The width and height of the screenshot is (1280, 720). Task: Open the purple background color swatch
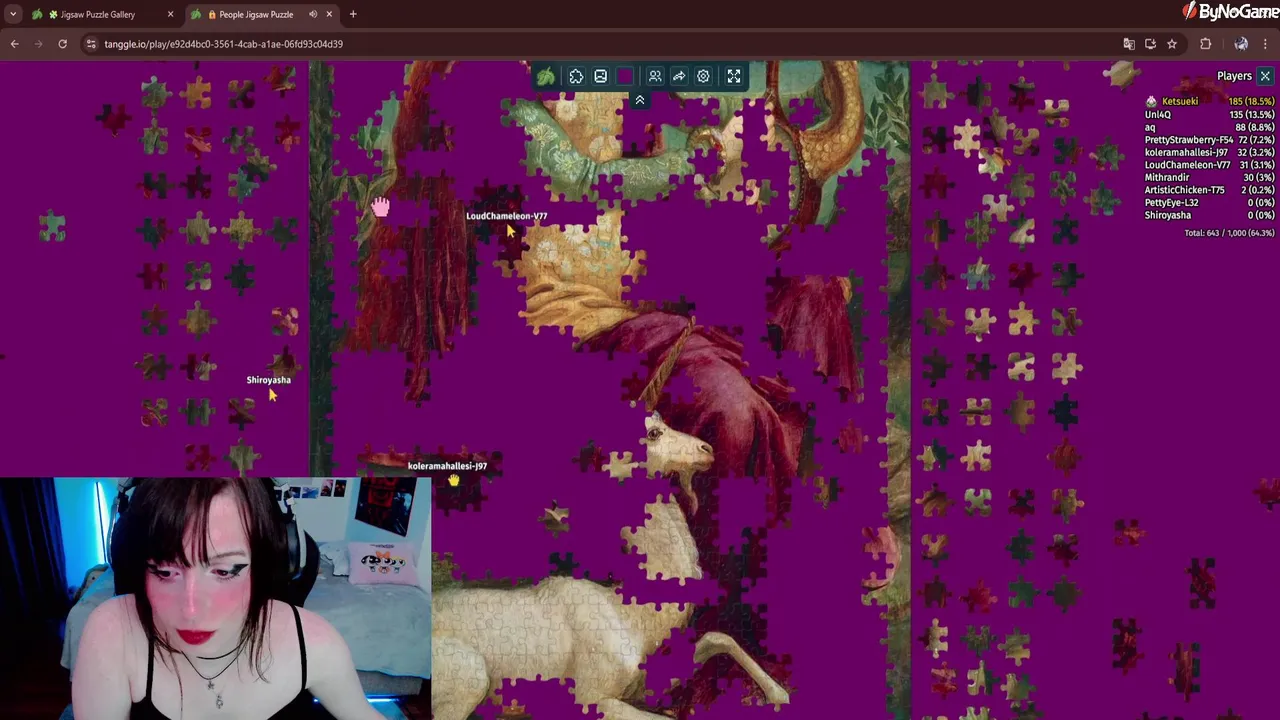(625, 76)
